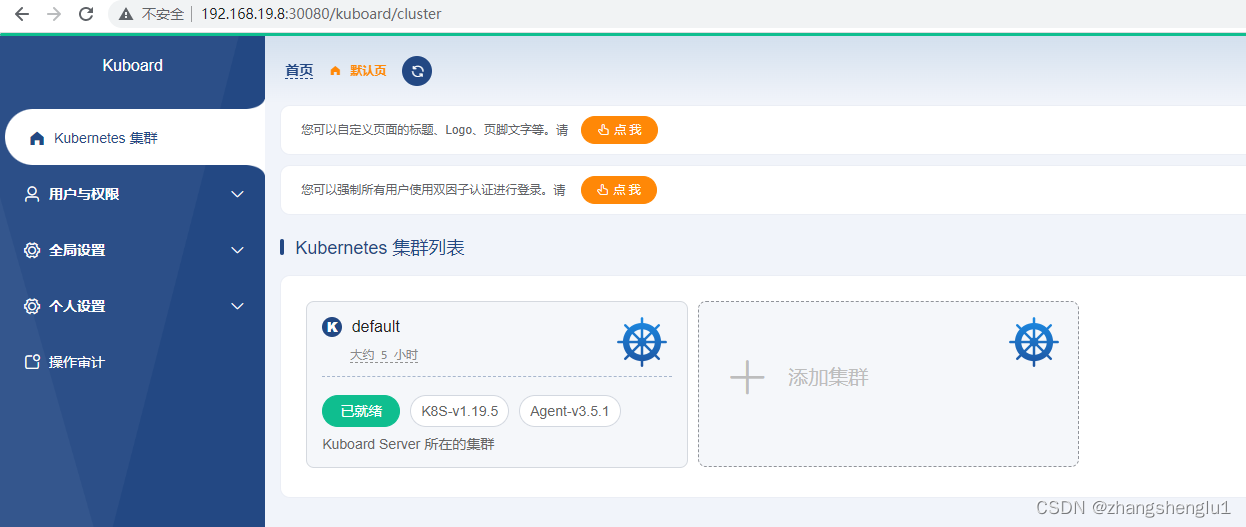
Task: Open the 全局设置 menu
Action: click(x=132, y=250)
